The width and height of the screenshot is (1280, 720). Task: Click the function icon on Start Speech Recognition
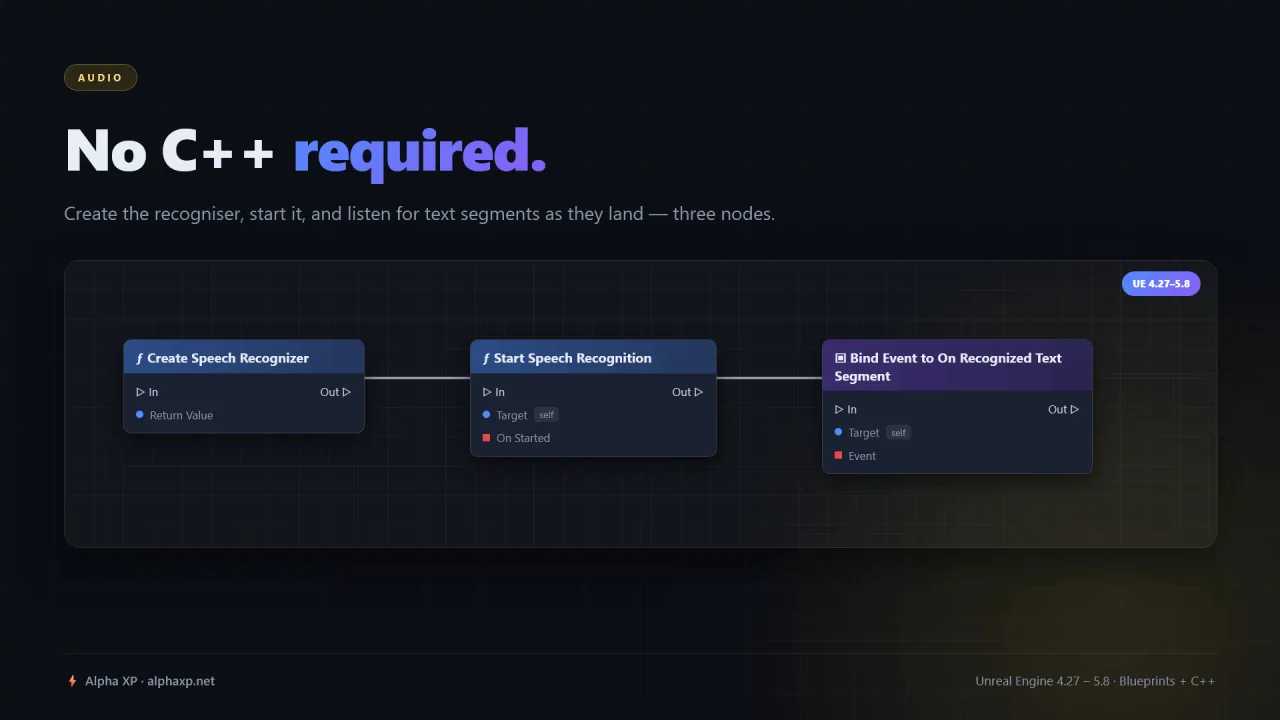tap(486, 358)
